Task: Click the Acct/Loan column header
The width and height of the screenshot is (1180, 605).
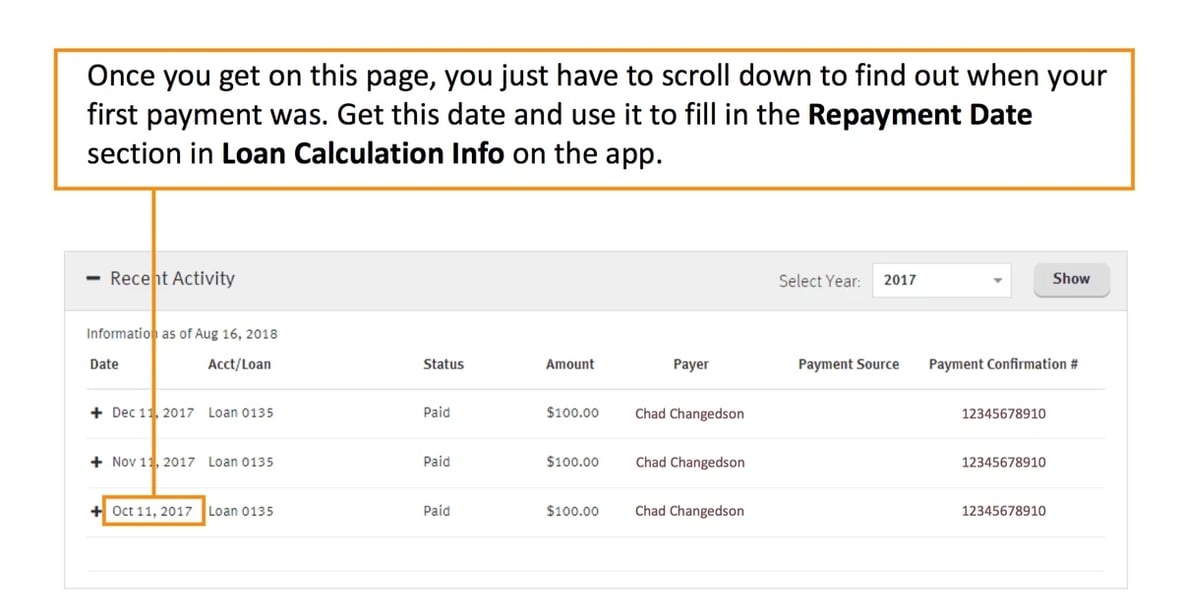Action: [239, 364]
